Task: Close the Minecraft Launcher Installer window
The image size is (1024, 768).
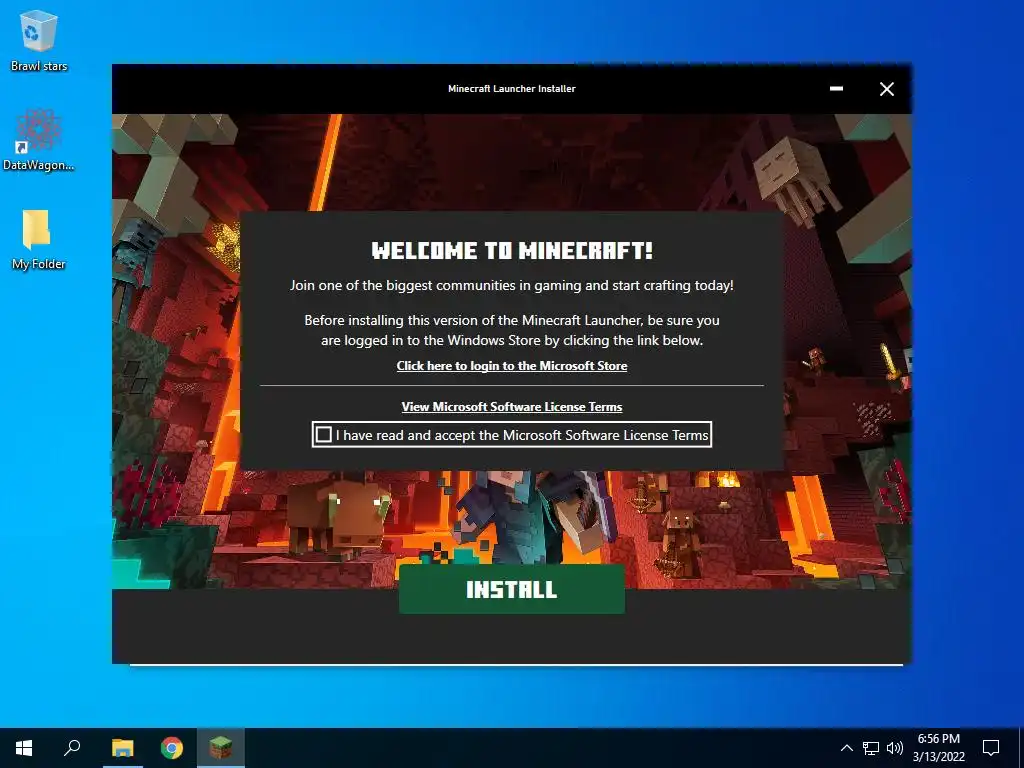Action: [886, 89]
